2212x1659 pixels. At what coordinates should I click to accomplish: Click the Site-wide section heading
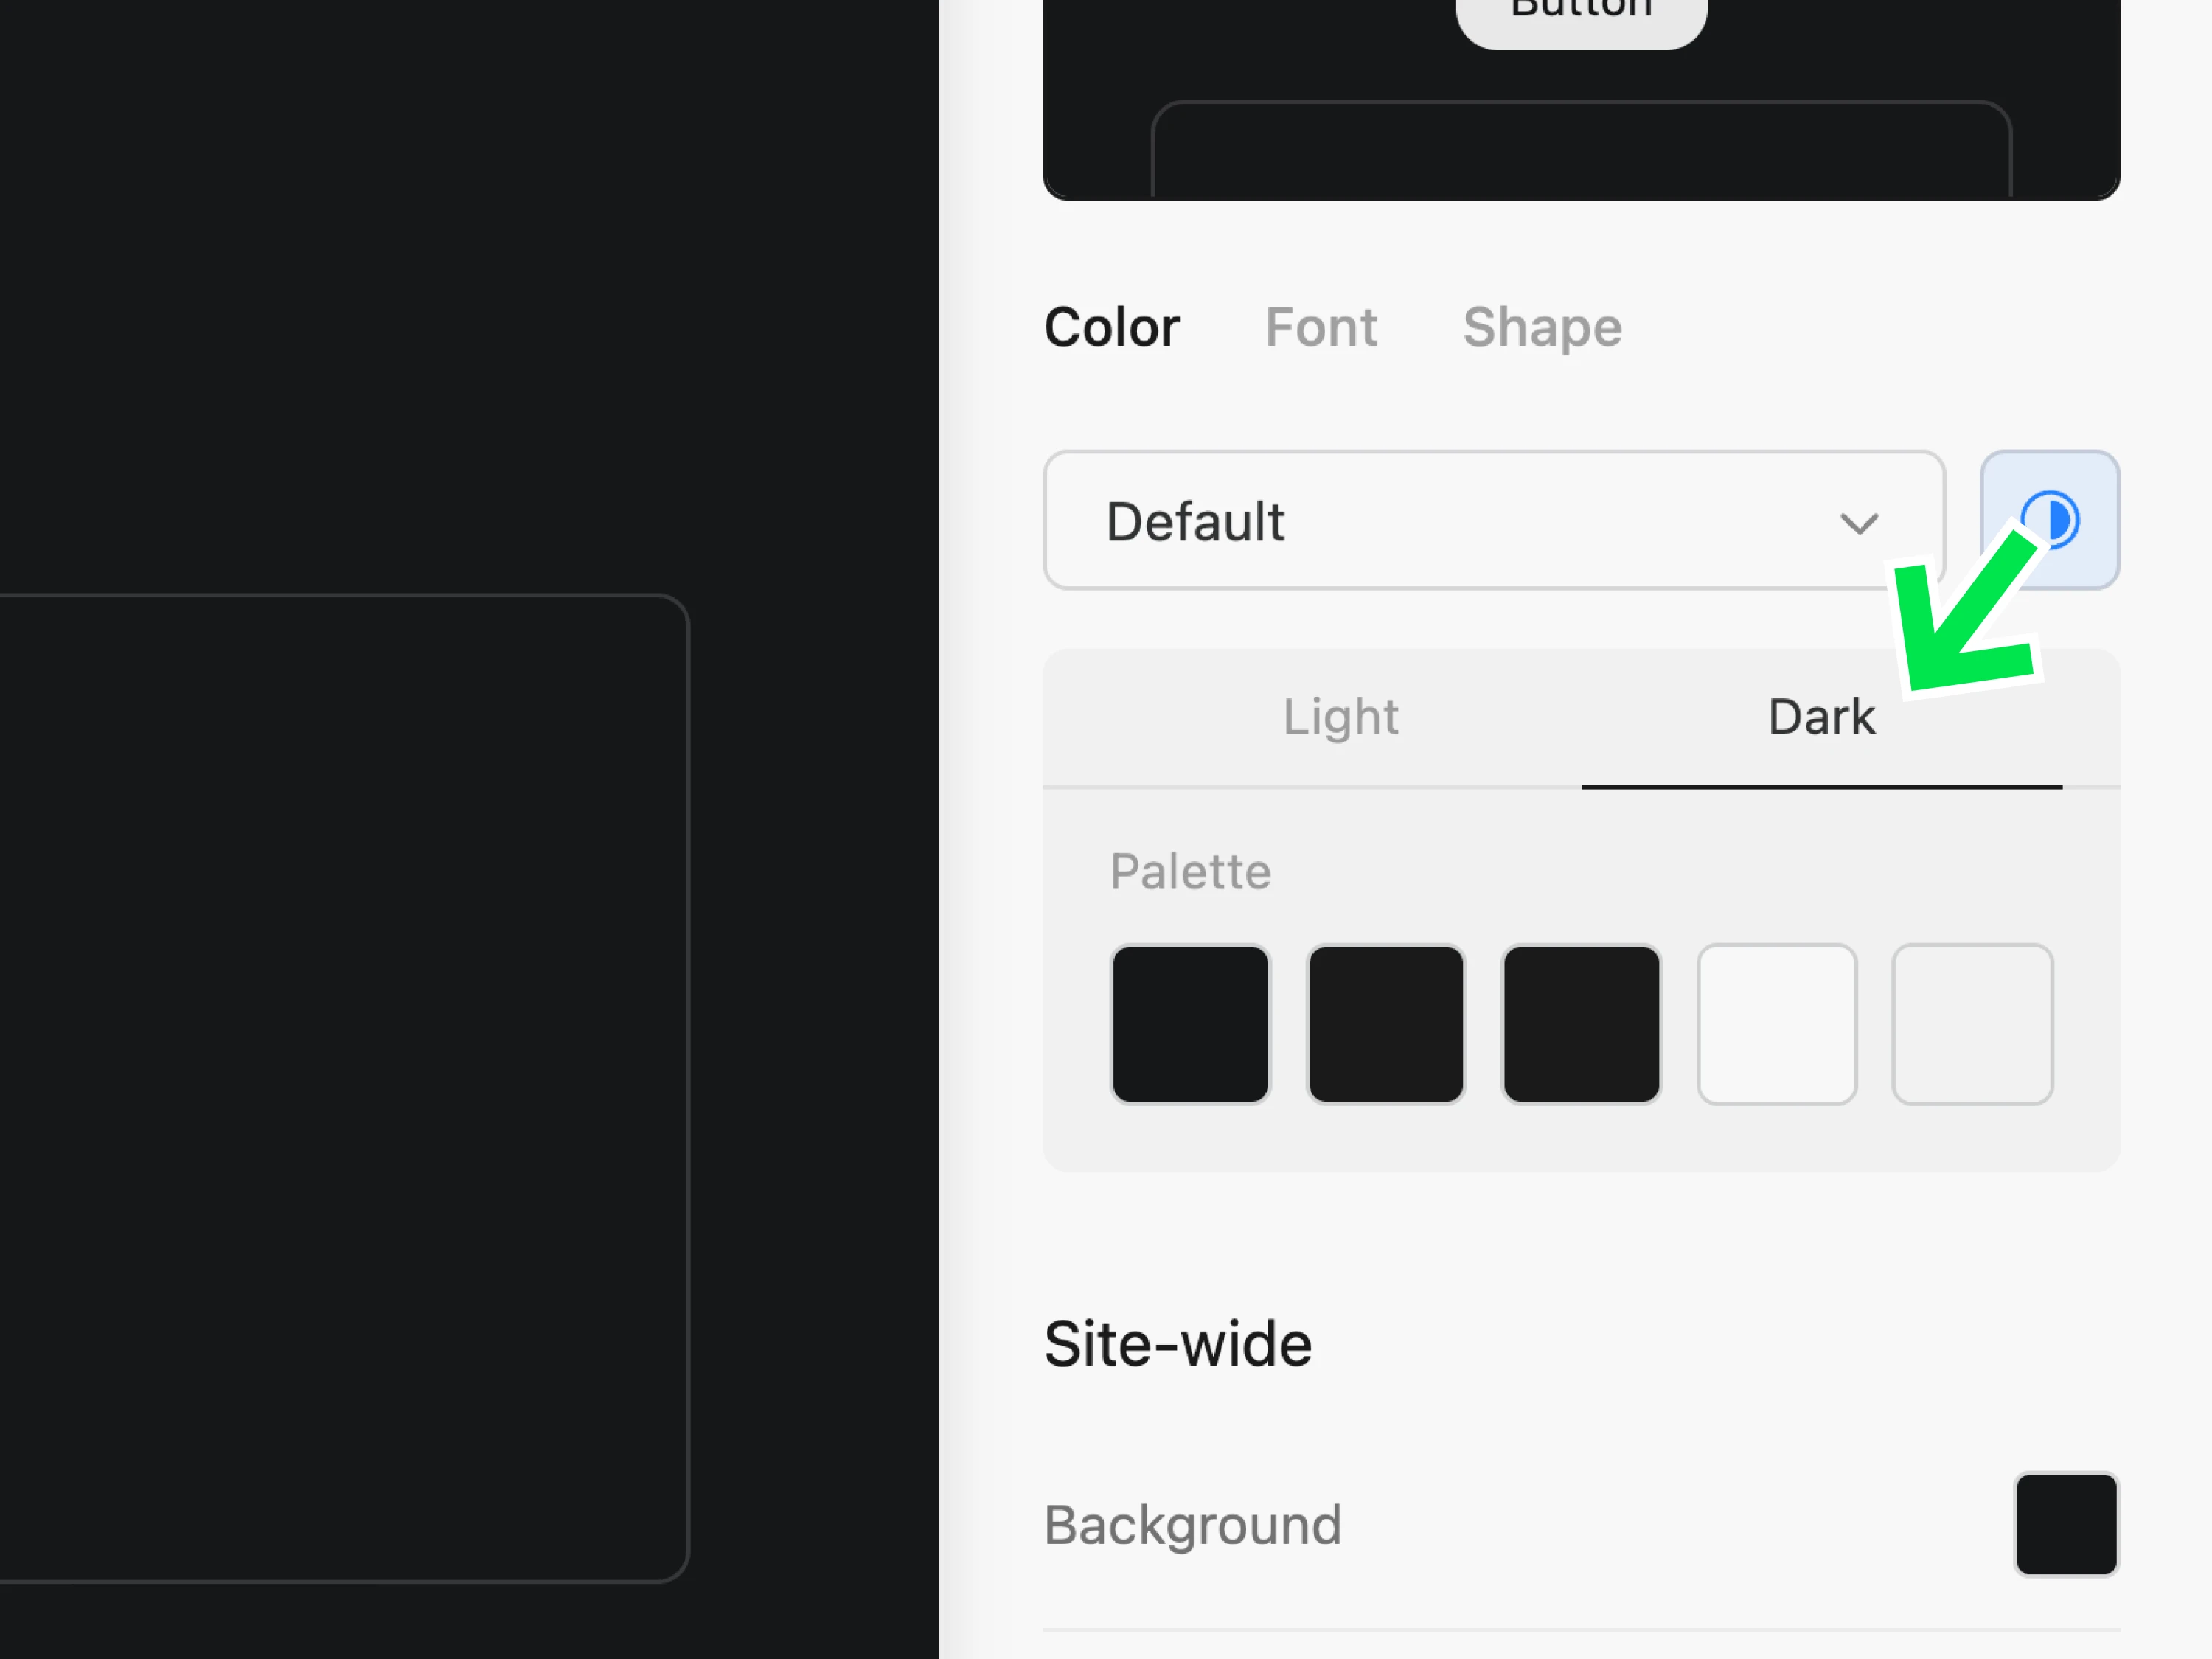(1177, 1343)
